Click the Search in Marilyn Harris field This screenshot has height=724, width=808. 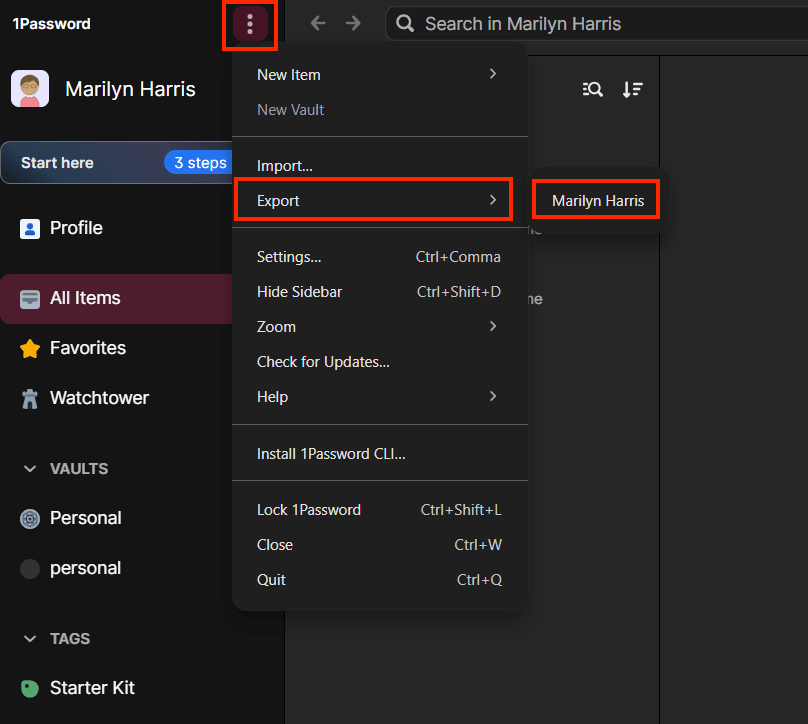click(597, 23)
